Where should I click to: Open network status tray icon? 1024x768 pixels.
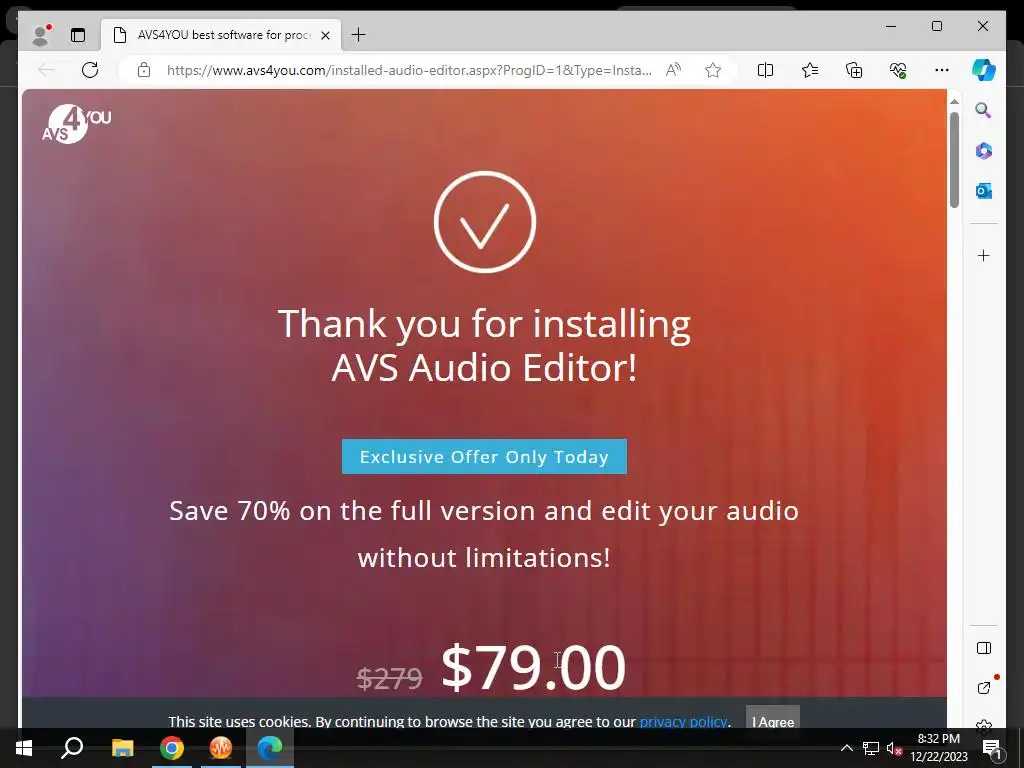[x=871, y=748]
